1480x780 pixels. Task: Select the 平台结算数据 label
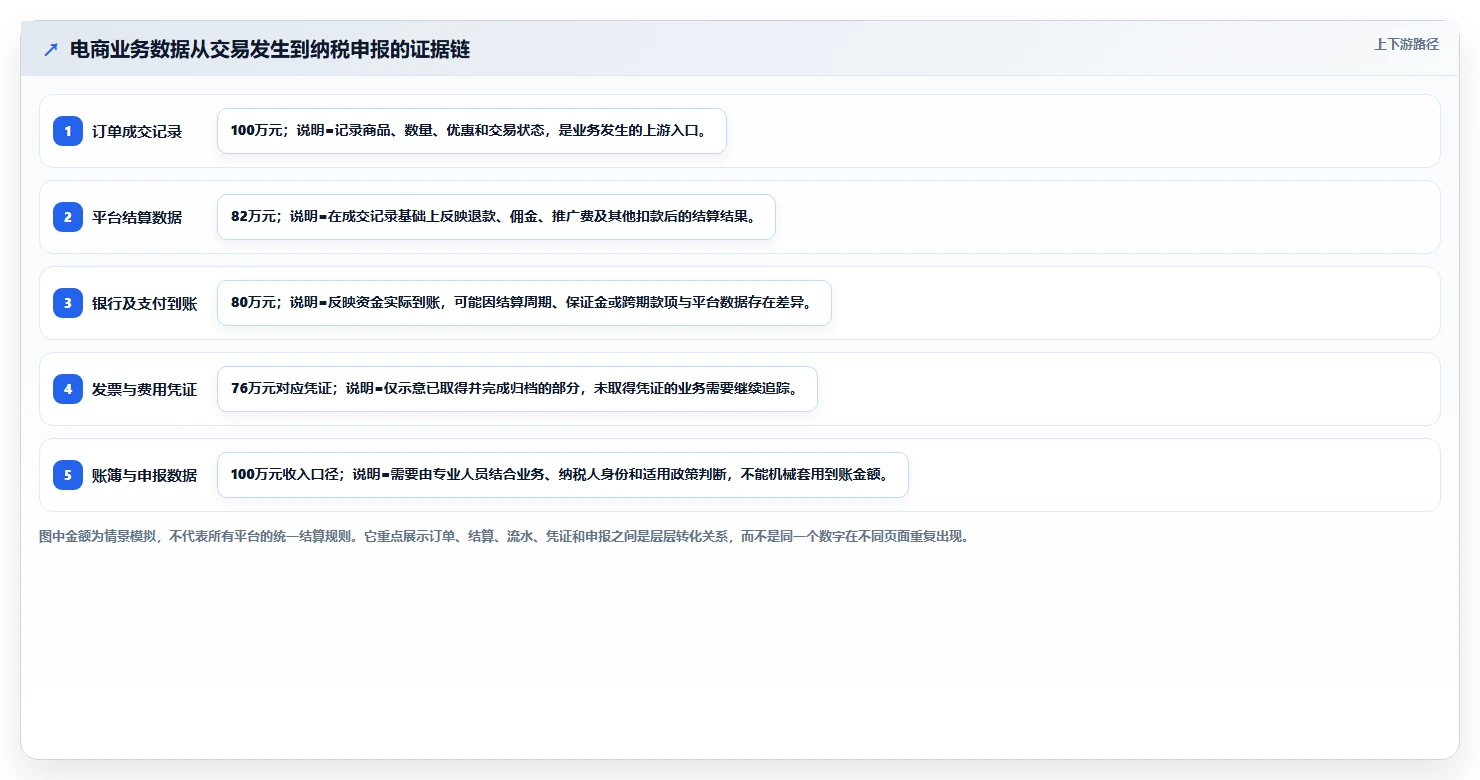tap(137, 217)
